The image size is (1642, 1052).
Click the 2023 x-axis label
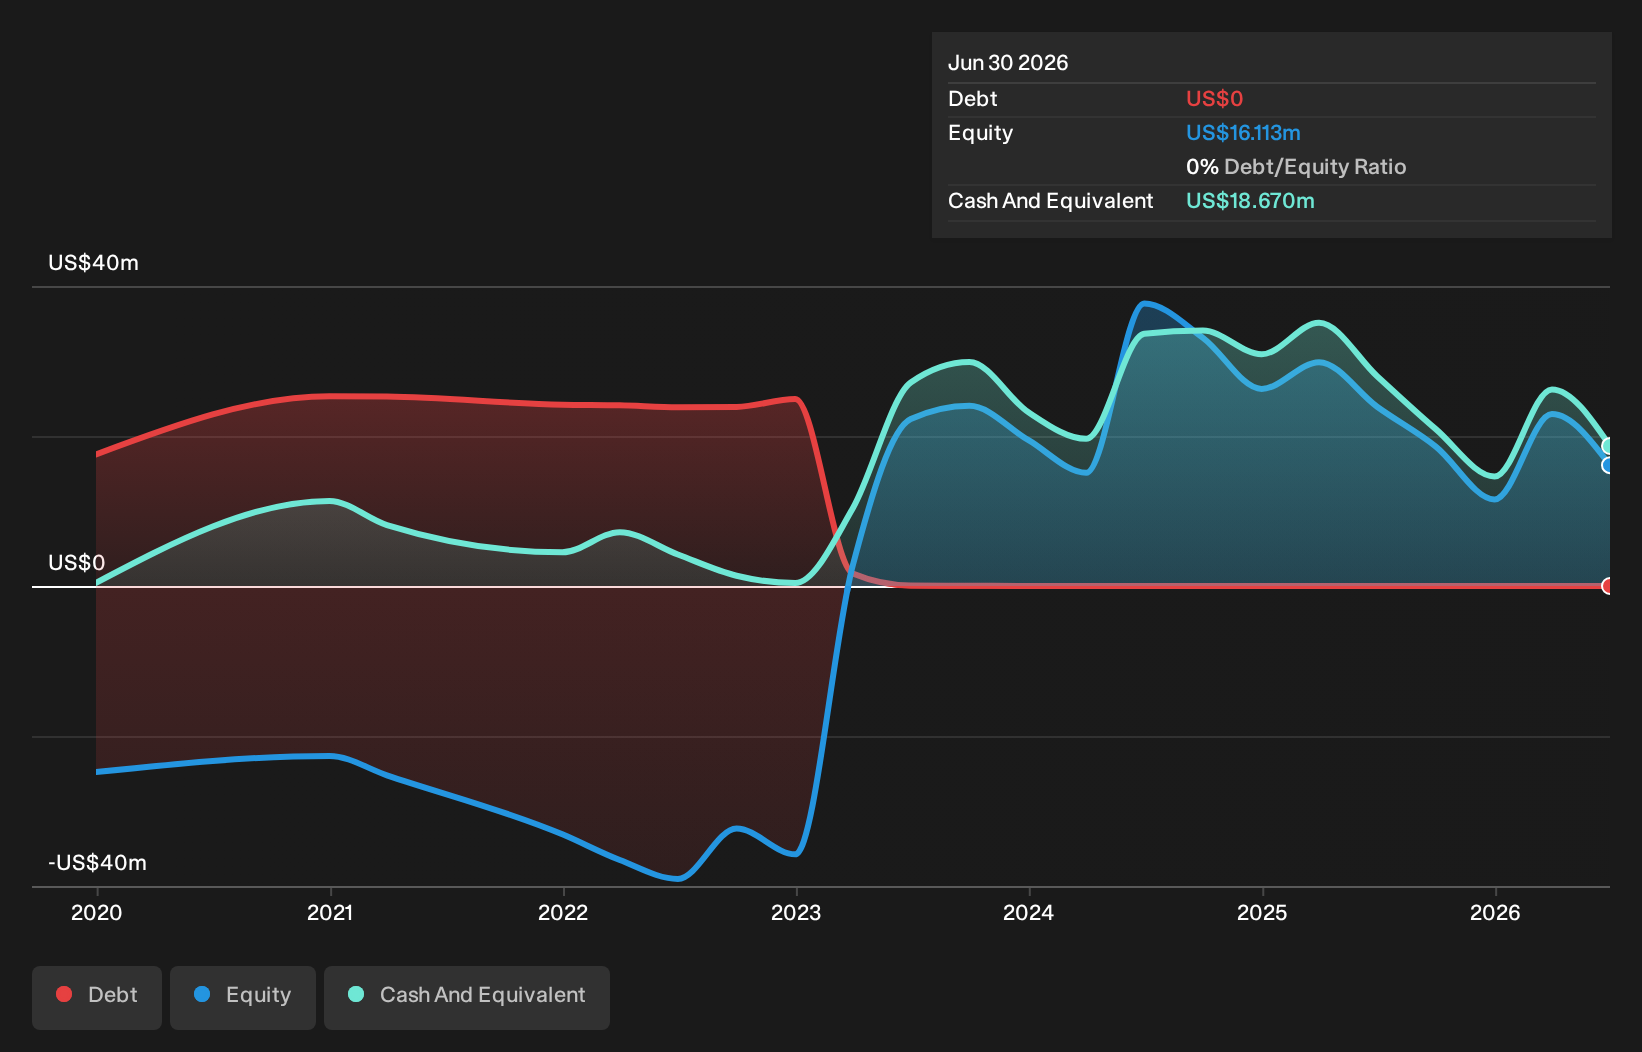pos(796,912)
